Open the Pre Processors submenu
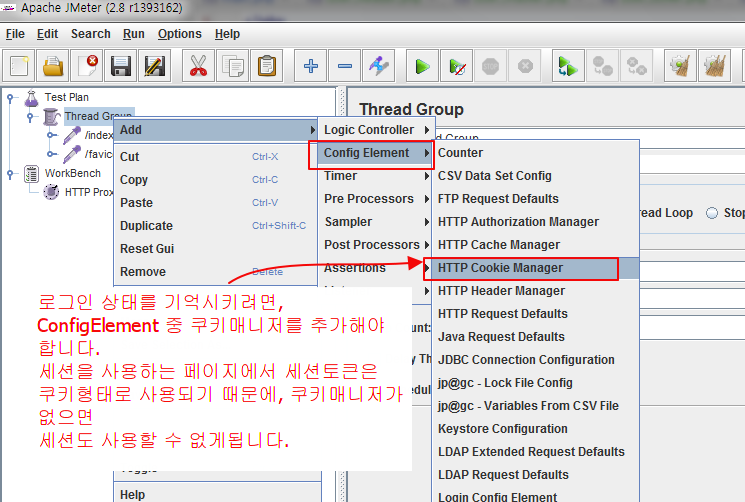This screenshot has height=502, width=745. click(376, 199)
